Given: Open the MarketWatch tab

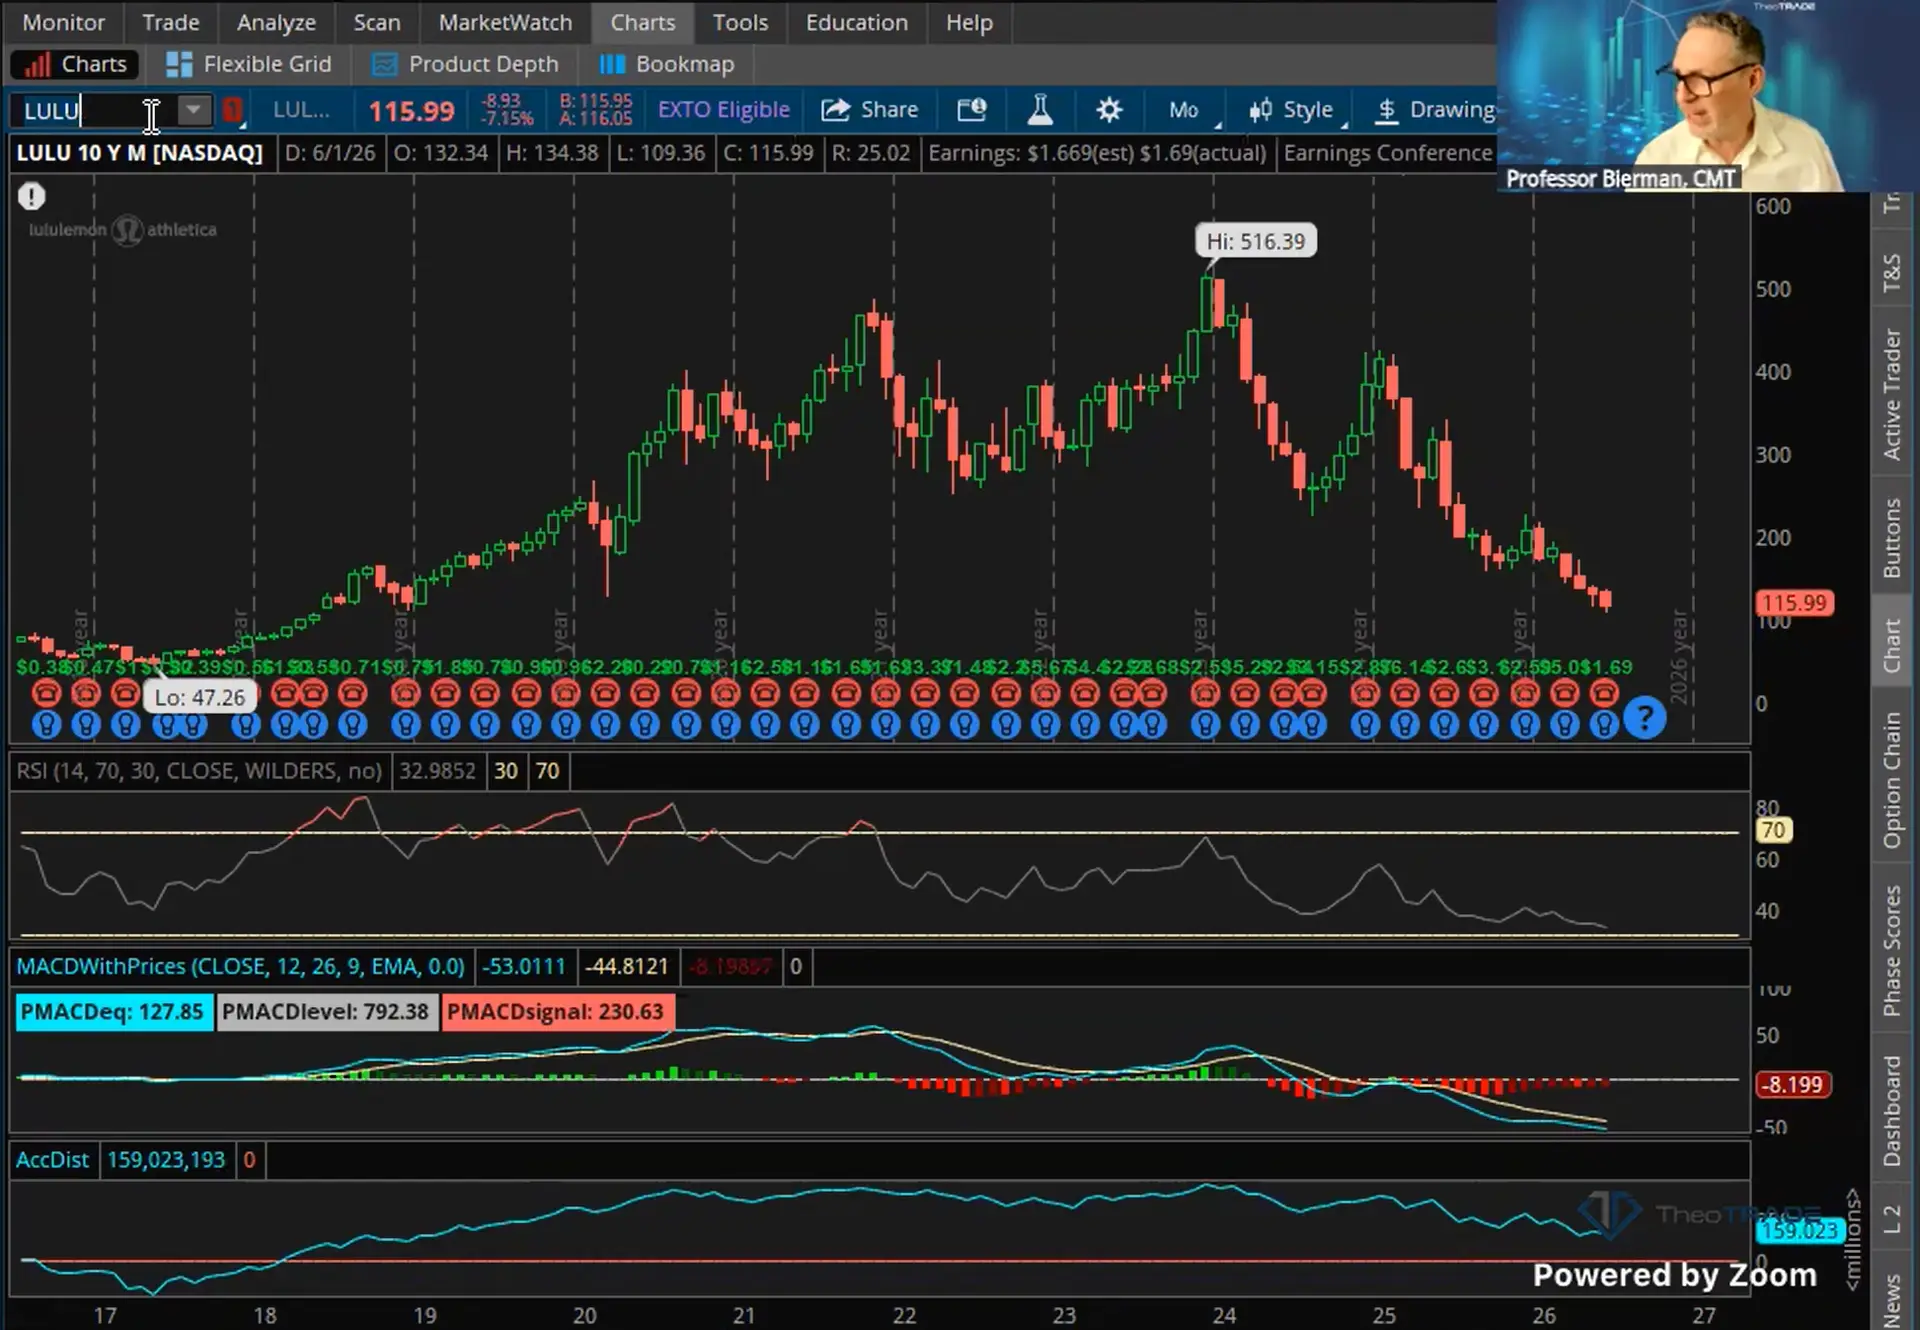Looking at the screenshot, I should tap(505, 22).
